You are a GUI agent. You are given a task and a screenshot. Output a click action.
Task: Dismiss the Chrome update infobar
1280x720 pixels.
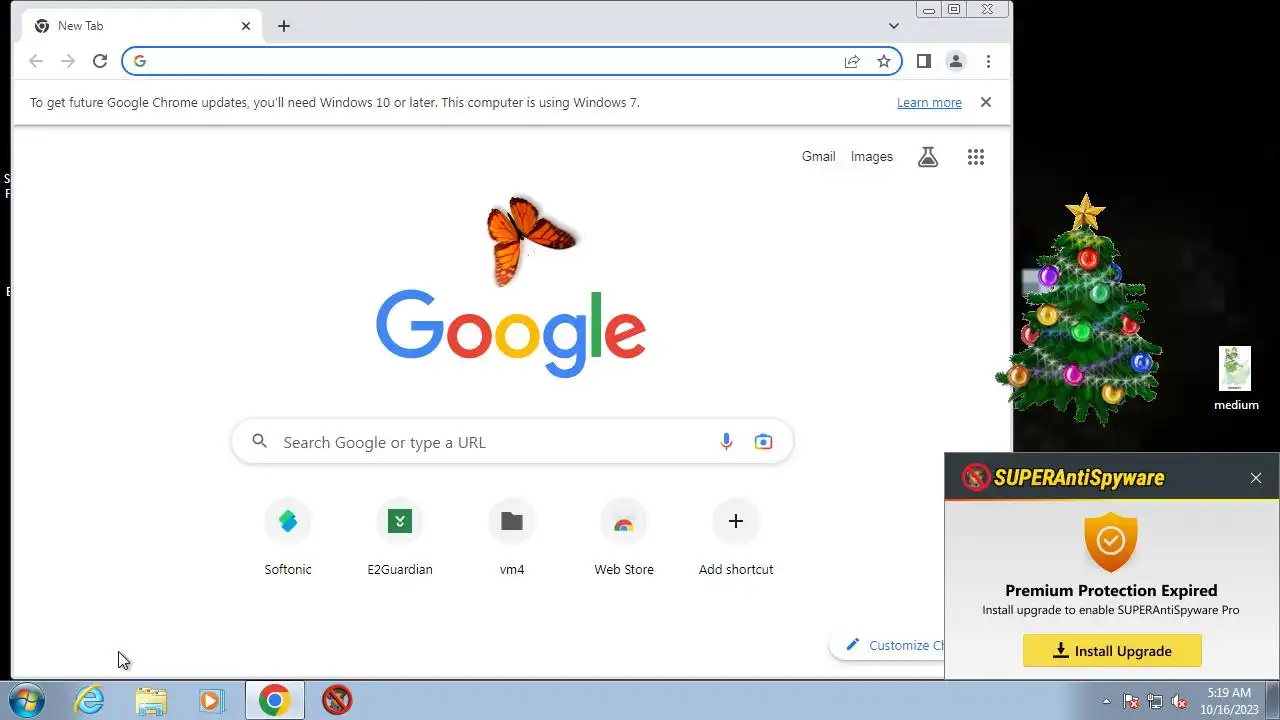[x=986, y=102]
